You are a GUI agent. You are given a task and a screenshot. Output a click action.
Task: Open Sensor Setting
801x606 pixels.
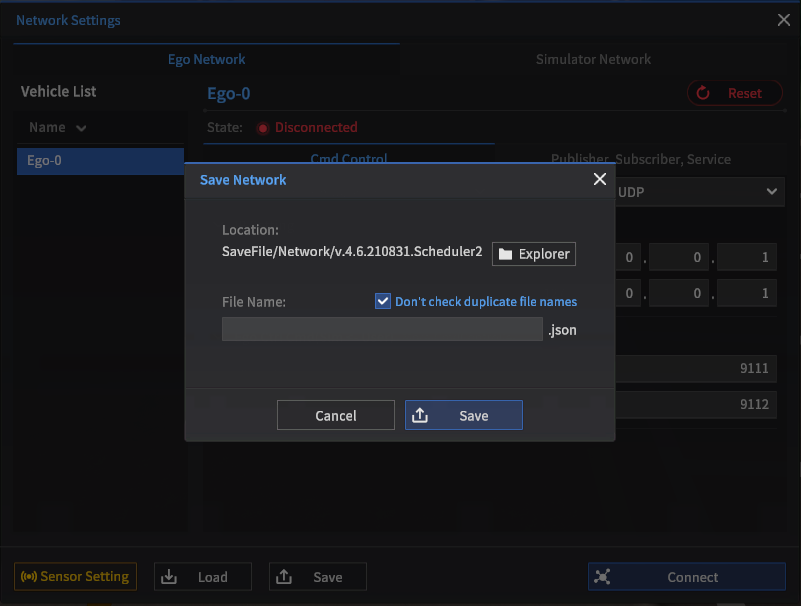[76, 576]
